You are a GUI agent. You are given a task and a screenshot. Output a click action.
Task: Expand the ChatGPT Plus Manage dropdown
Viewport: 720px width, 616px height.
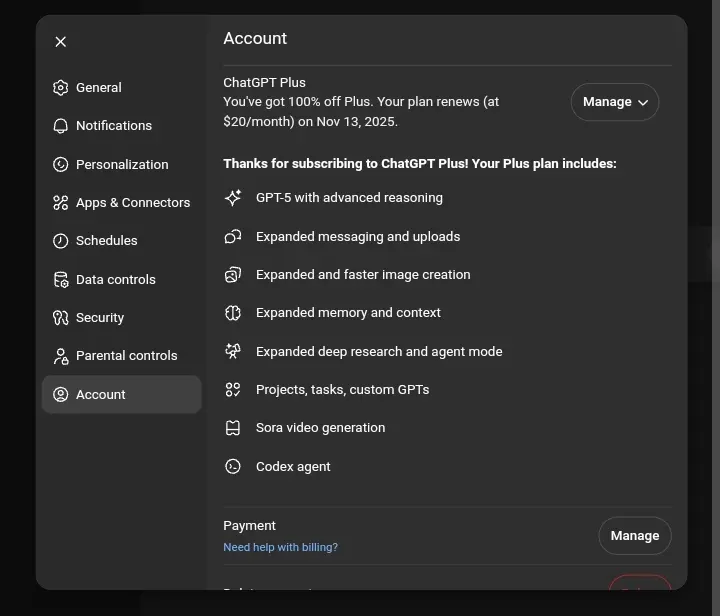click(615, 102)
